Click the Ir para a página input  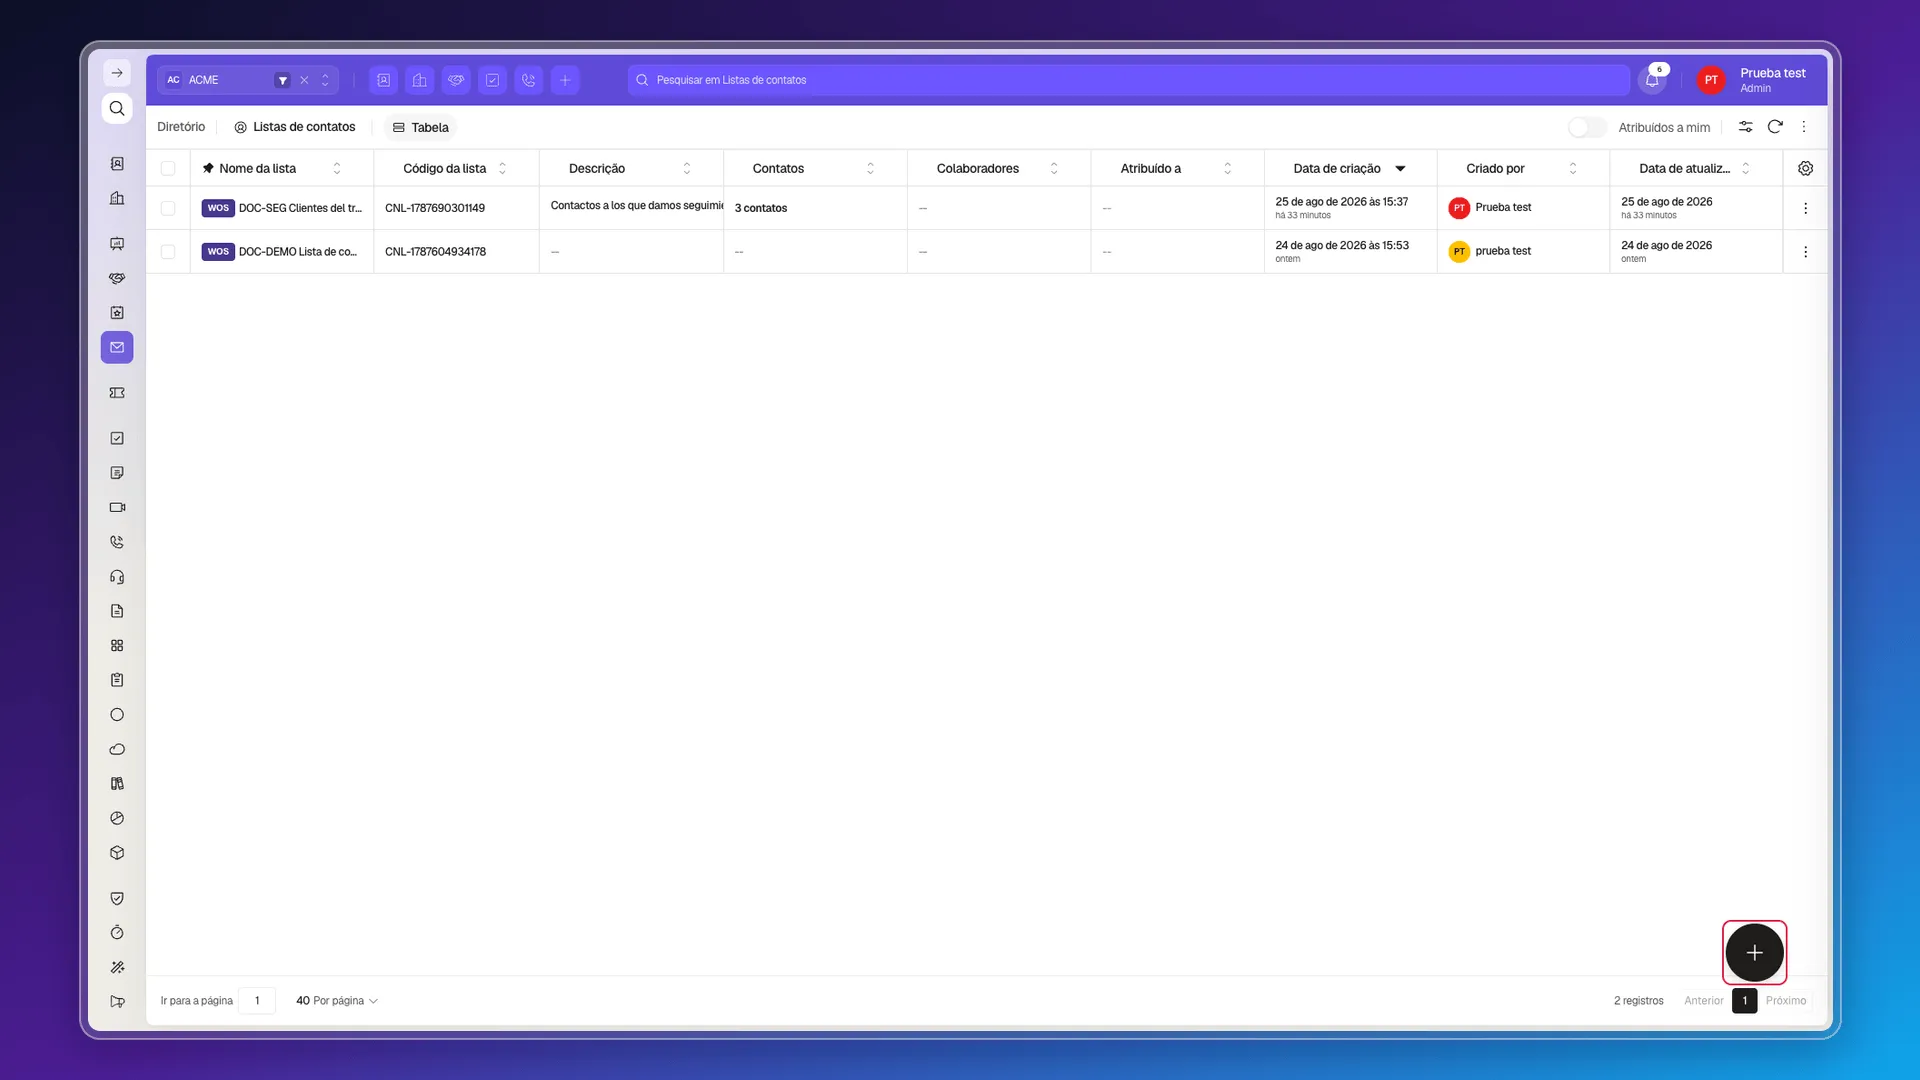(x=257, y=1000)
